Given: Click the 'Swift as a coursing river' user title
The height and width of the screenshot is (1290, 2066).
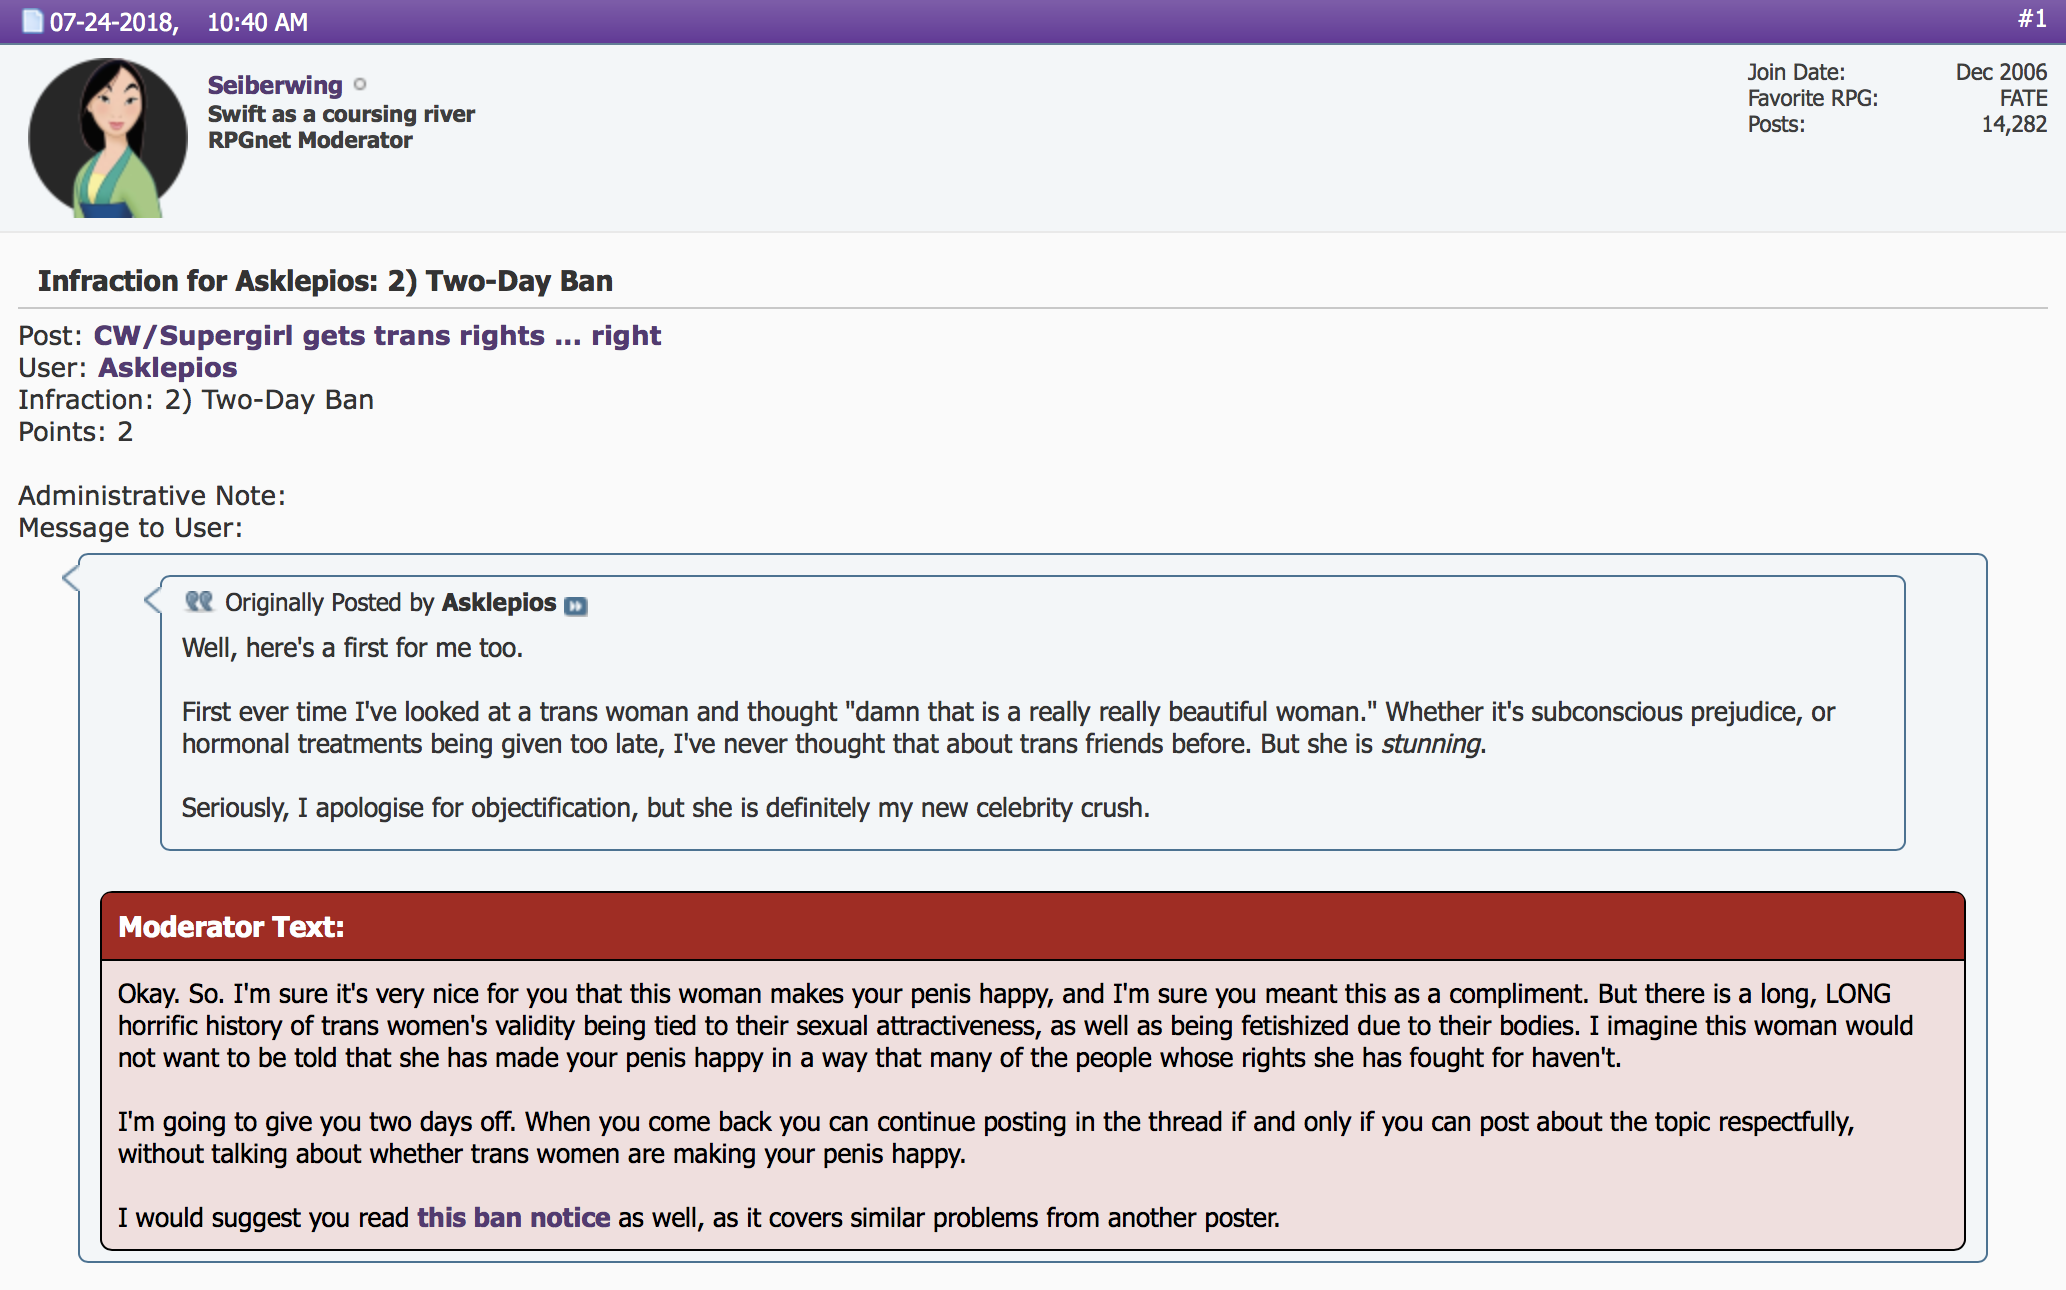Looking at the screenshot, I should [342, 114].
